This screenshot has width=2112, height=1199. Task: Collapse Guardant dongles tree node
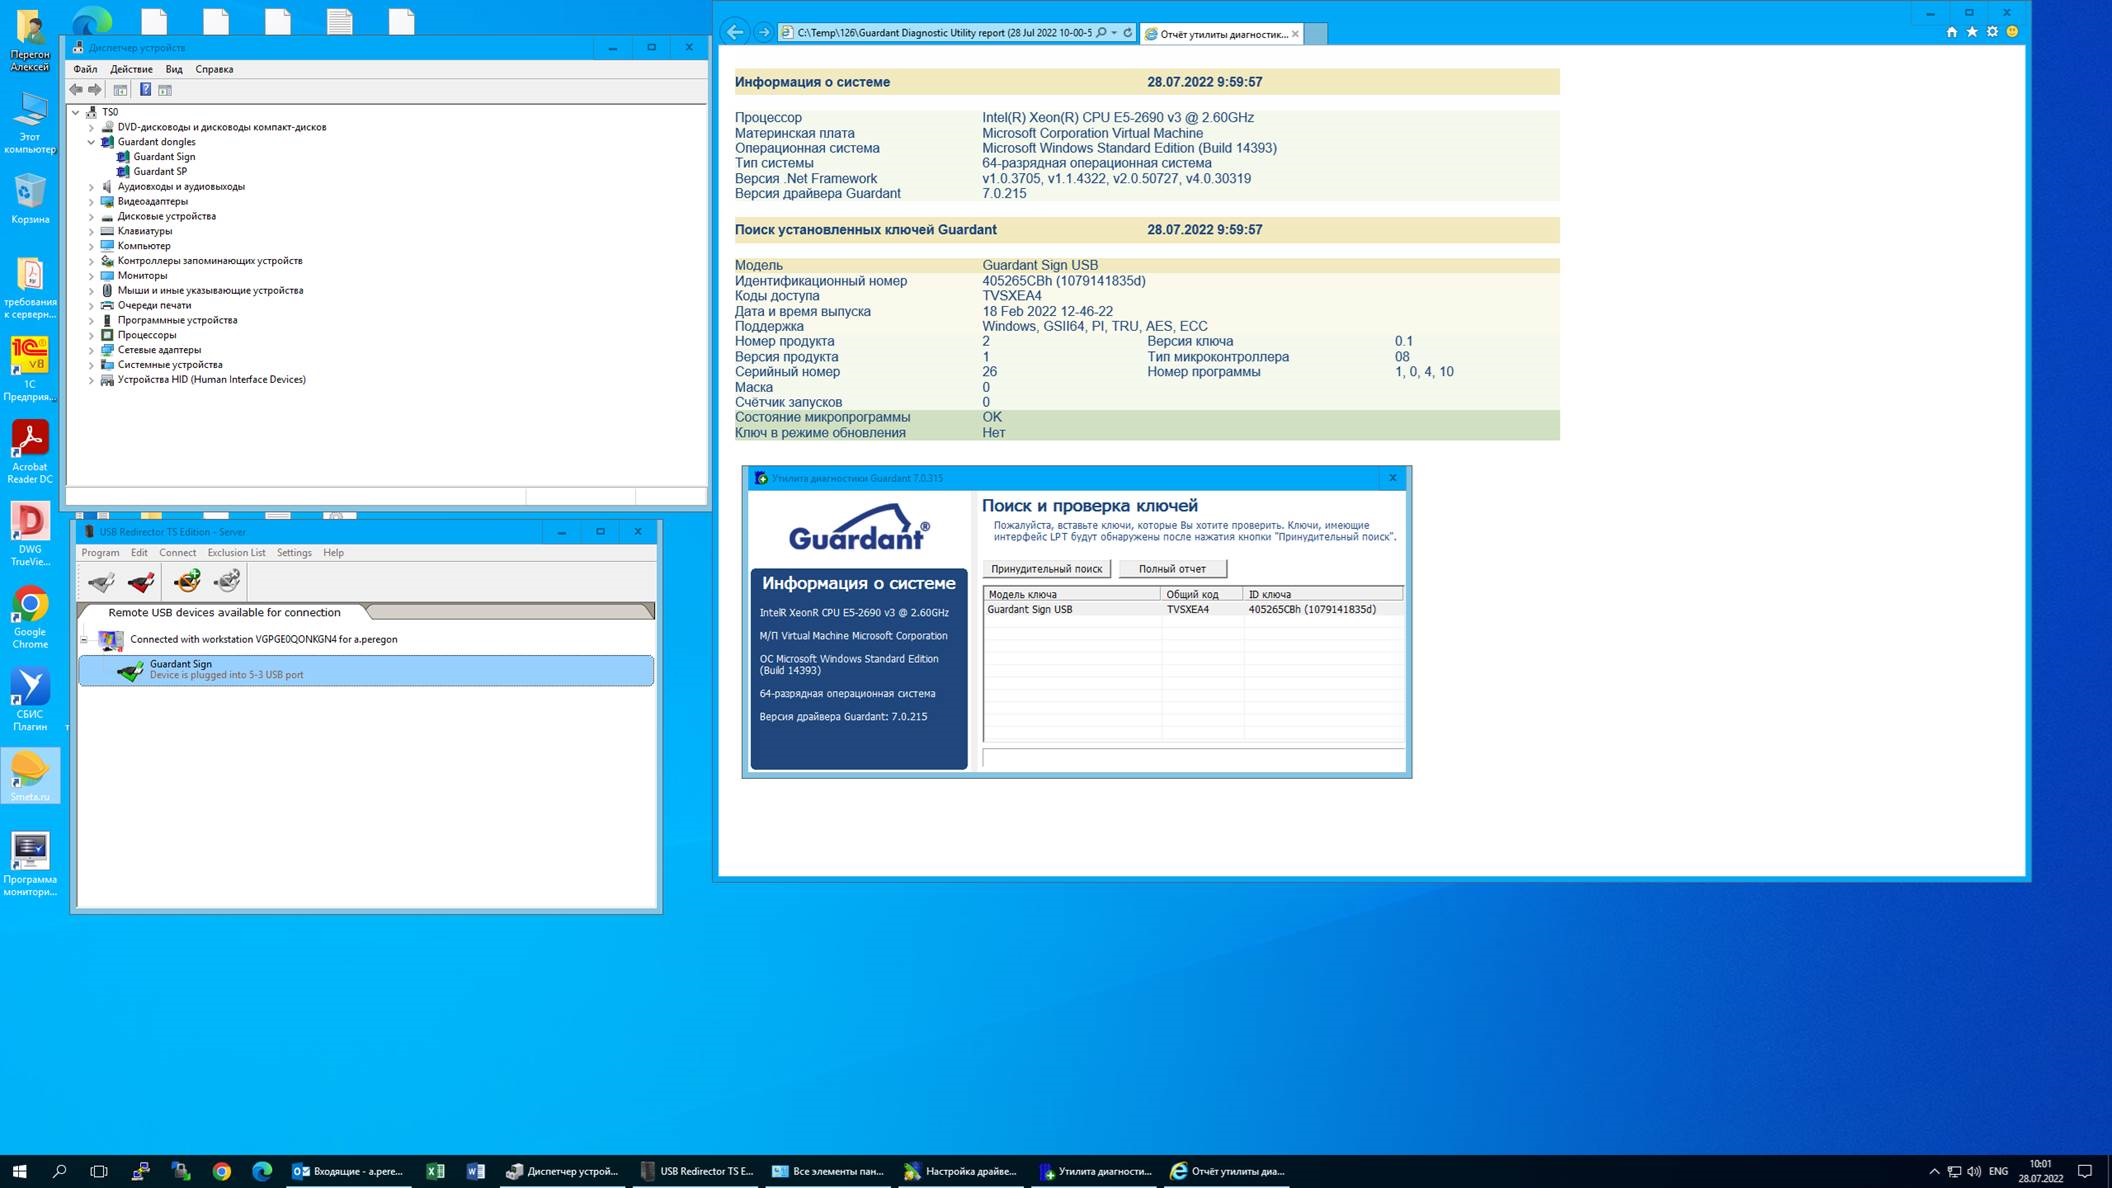pos(91,142)
